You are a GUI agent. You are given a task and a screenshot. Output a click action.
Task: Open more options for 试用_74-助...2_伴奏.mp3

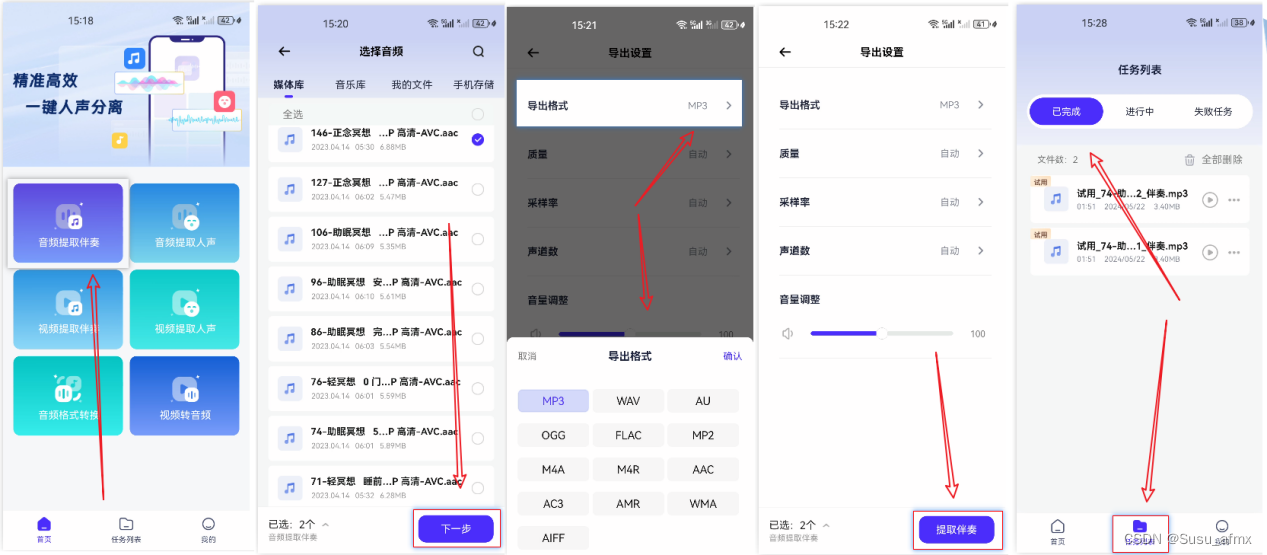point(1234,200)
